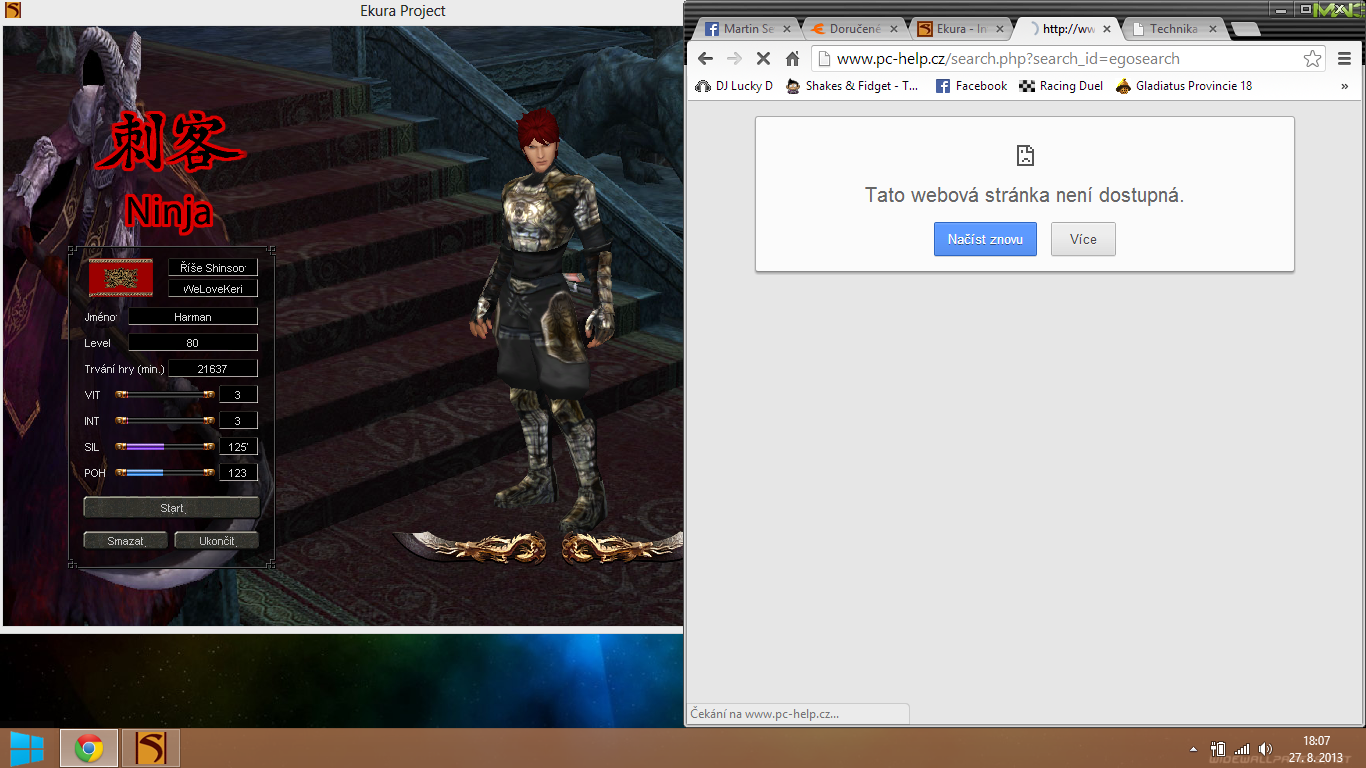Open the Racing Duel bookmark

pos(1061,86)
